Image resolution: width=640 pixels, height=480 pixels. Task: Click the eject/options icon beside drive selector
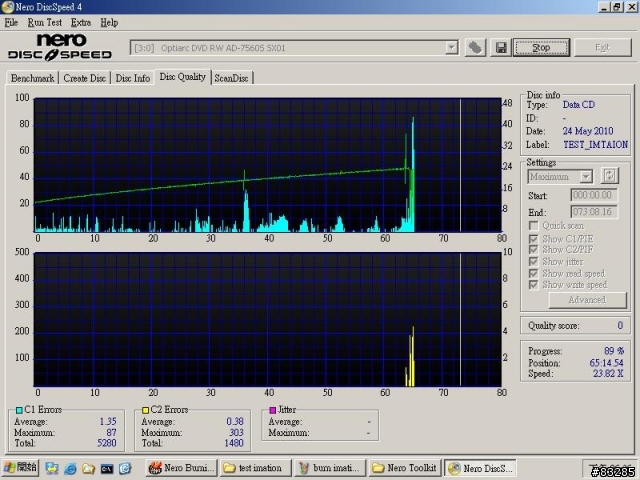[476, 47]
